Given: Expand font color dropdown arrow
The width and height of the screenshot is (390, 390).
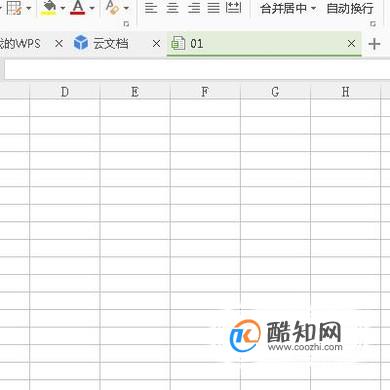Looking at the screenshot, I should click(x=92, y=8).
